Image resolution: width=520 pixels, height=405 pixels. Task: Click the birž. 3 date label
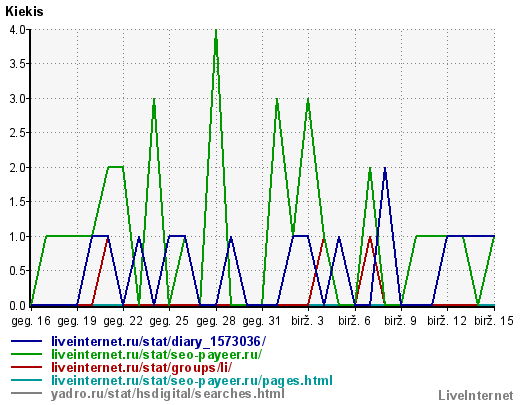click(307, 321)
